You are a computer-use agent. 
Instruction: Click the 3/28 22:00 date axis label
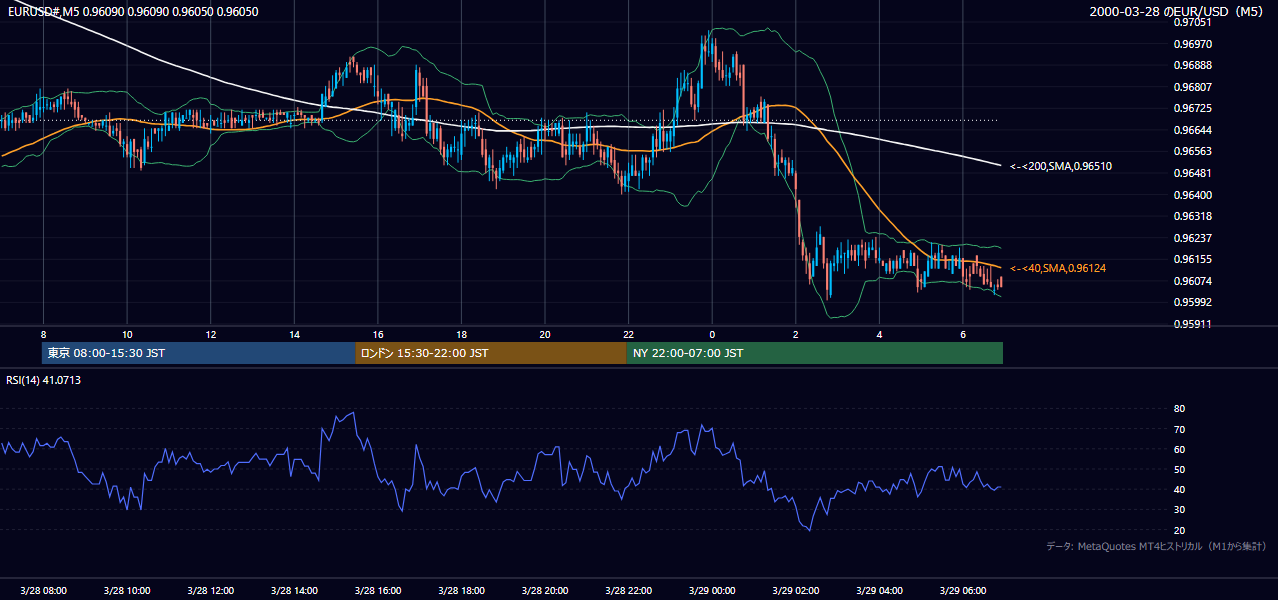(x=628, y=591)
